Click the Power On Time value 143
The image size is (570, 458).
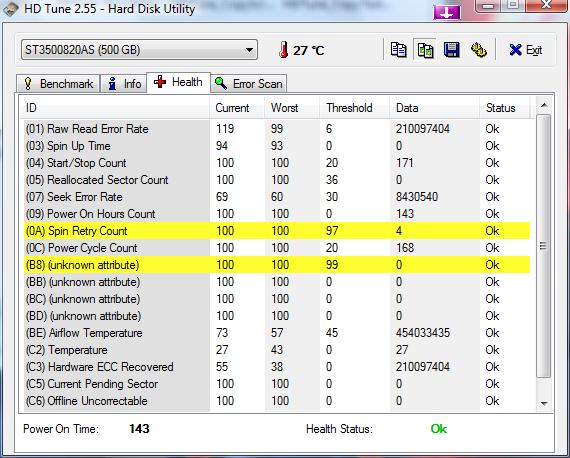(x=139, y=429)
